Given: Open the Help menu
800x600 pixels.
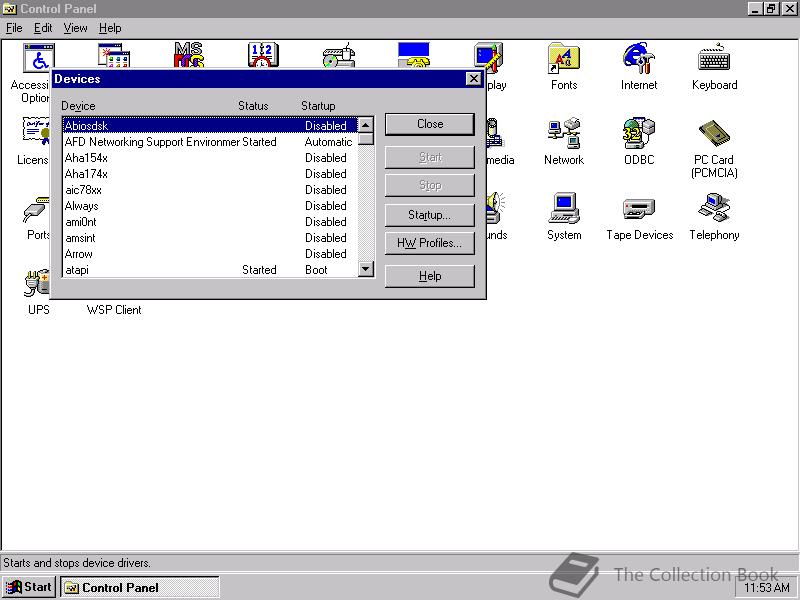Looking at the screenshot, I should 110,28.
